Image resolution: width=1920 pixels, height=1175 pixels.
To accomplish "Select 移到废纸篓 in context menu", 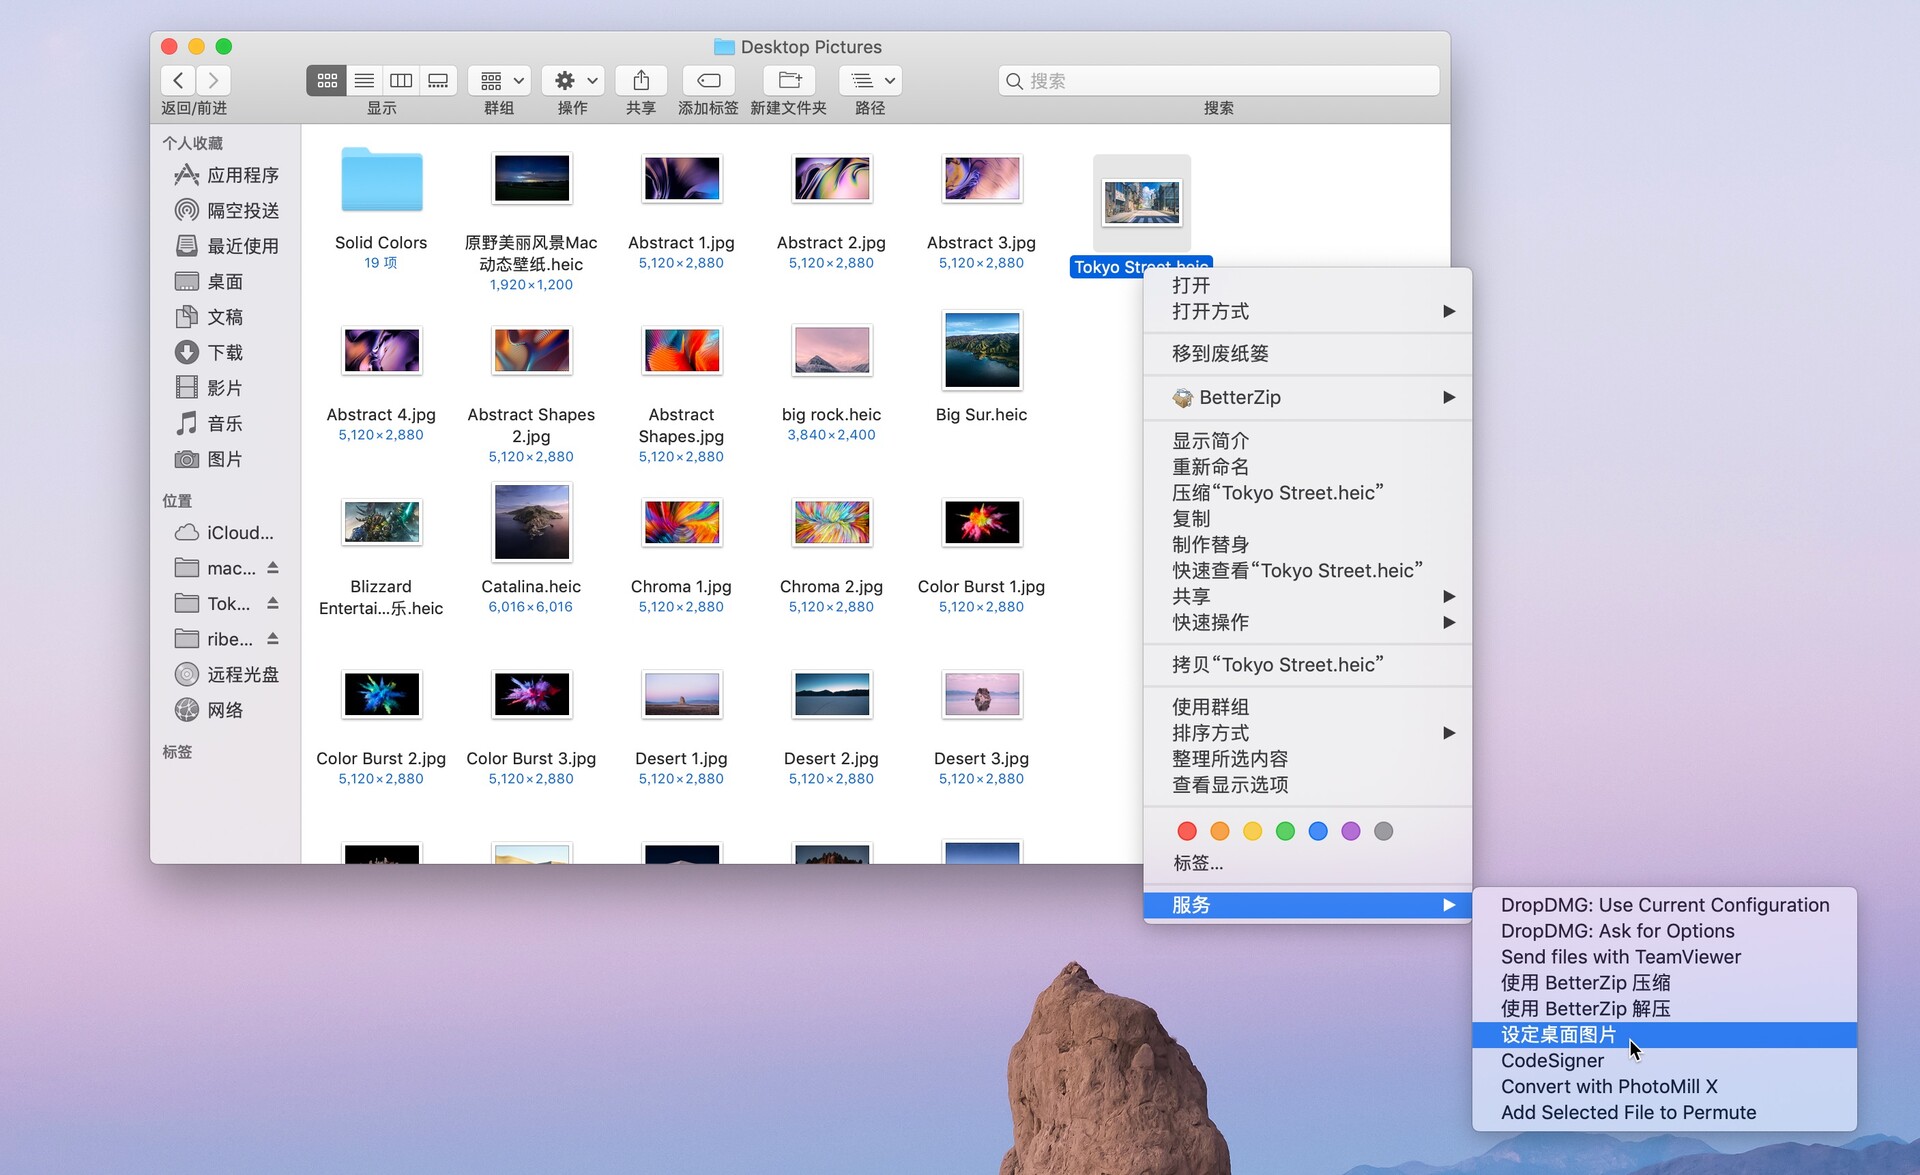I will tap(1220, 353).
